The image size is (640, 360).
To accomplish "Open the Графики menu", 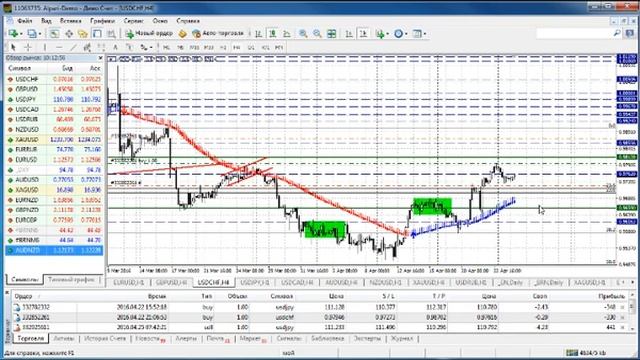I will pos(102,21).
